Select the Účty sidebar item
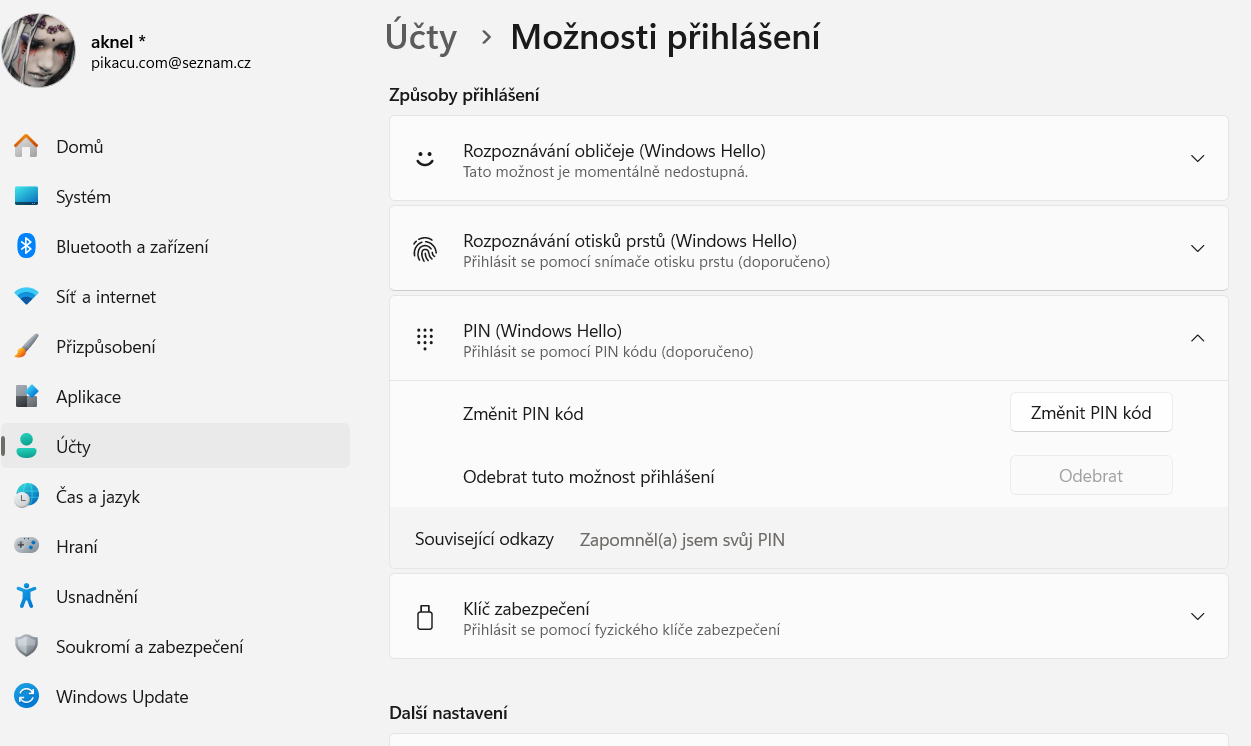 pos(176,446)
